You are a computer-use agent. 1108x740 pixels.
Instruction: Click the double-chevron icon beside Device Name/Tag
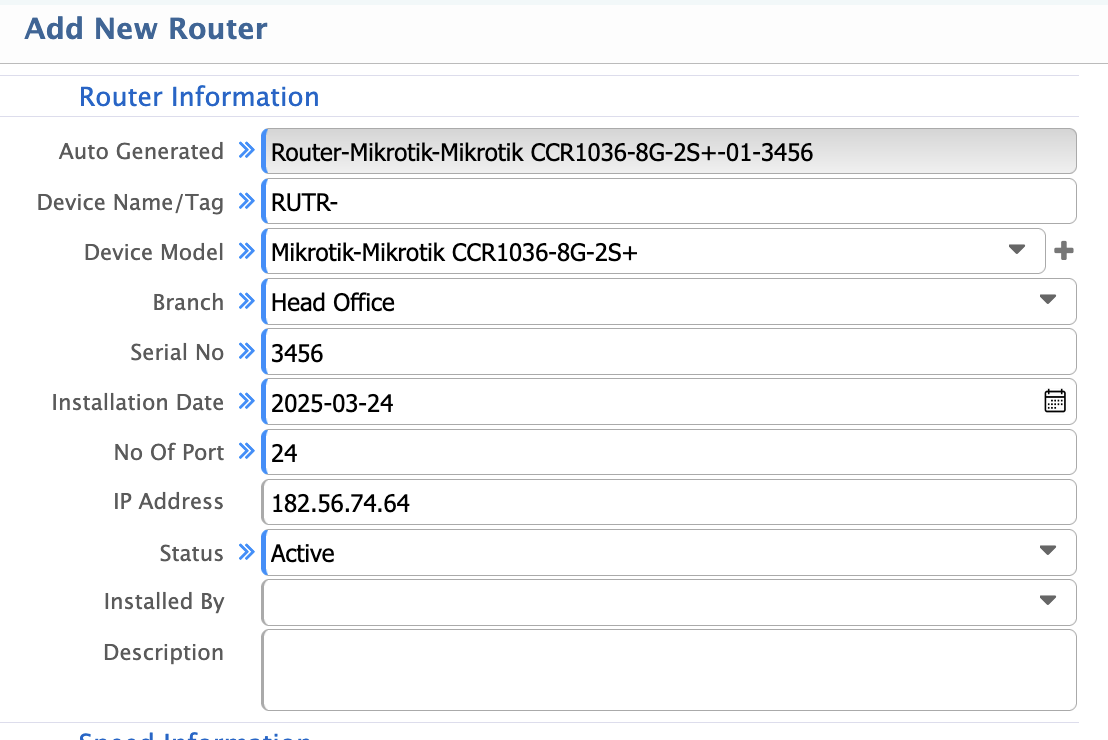click(x=245, y=201)
